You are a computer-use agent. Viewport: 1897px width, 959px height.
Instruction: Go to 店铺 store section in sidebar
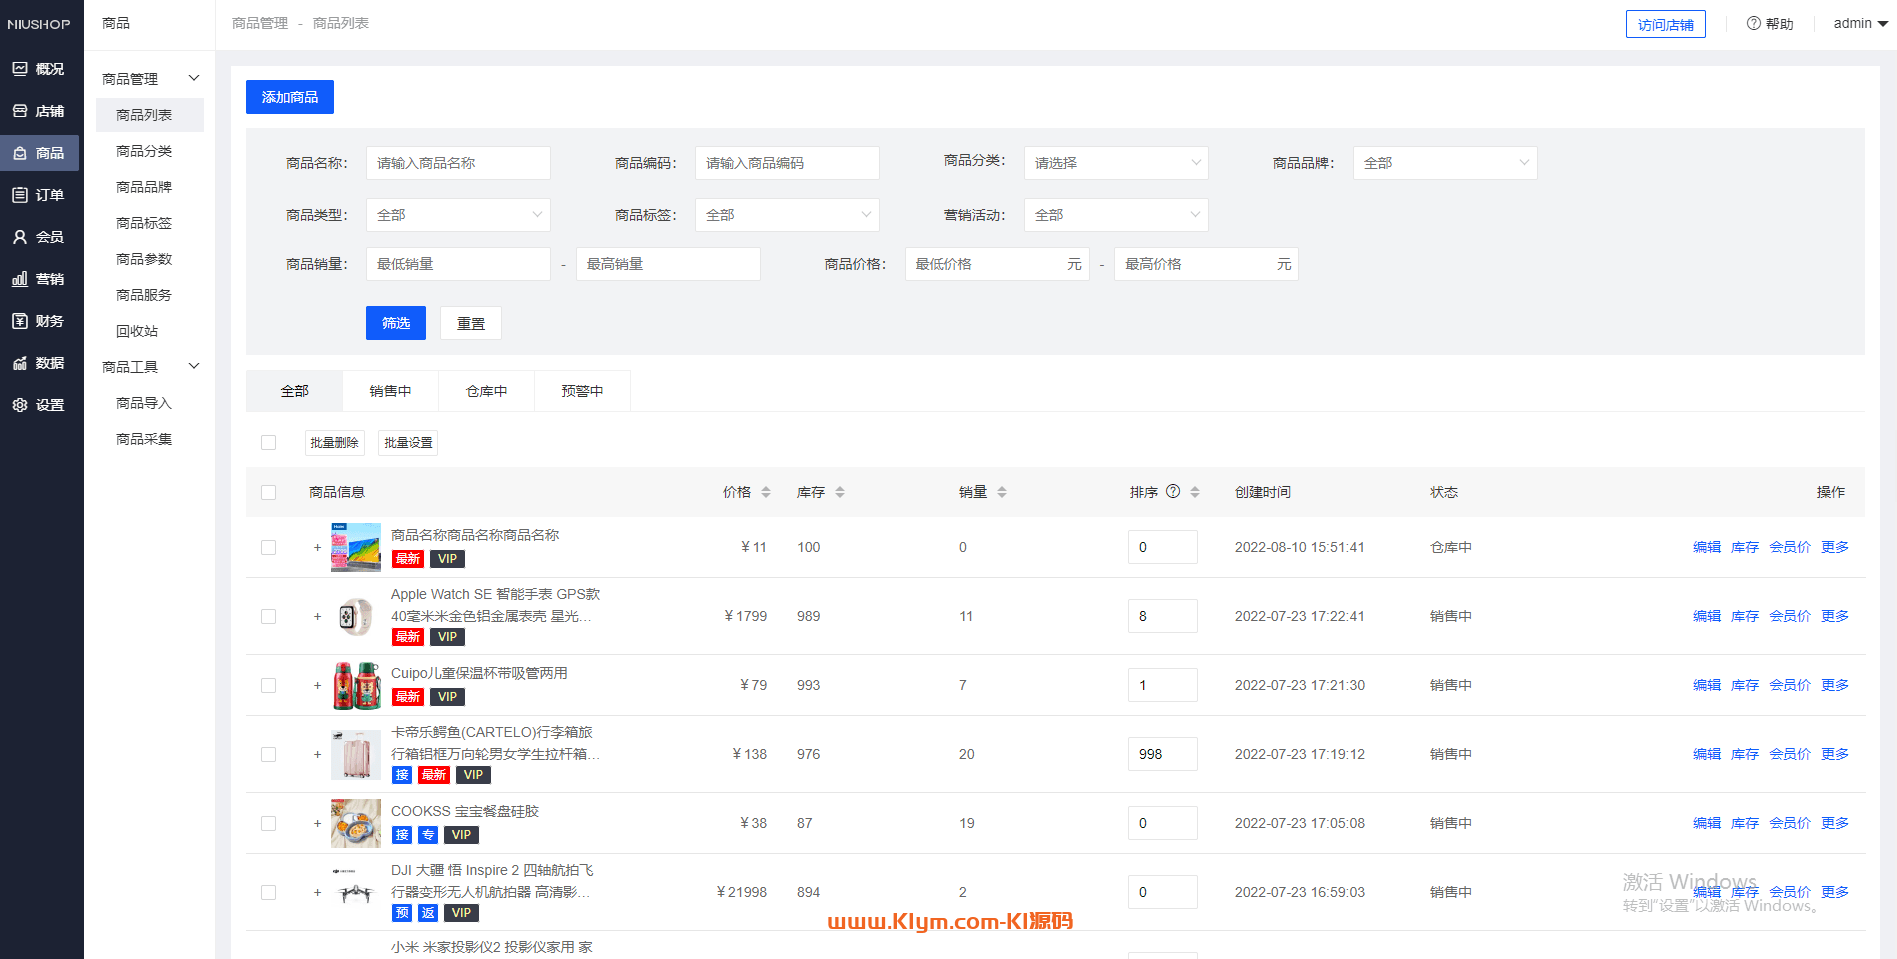[20, 111]
